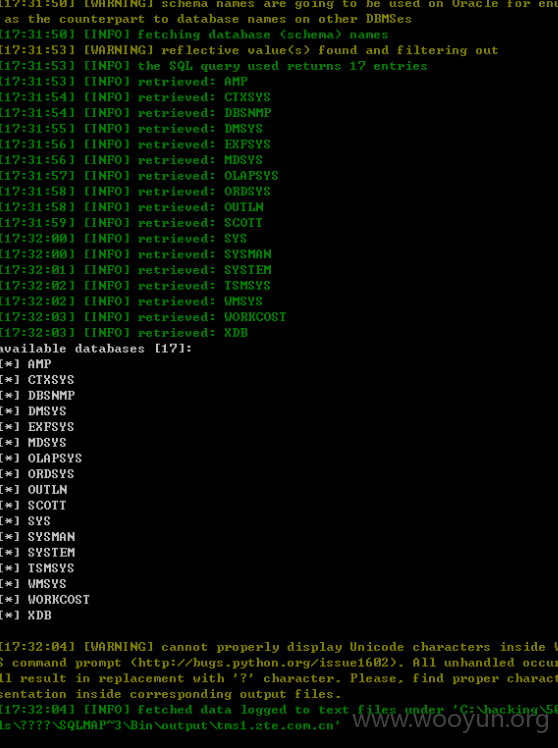Screen dimensions: 558x748
Task: Select the log line "retrieved: MDSYS"
Action: click(131, 160)
